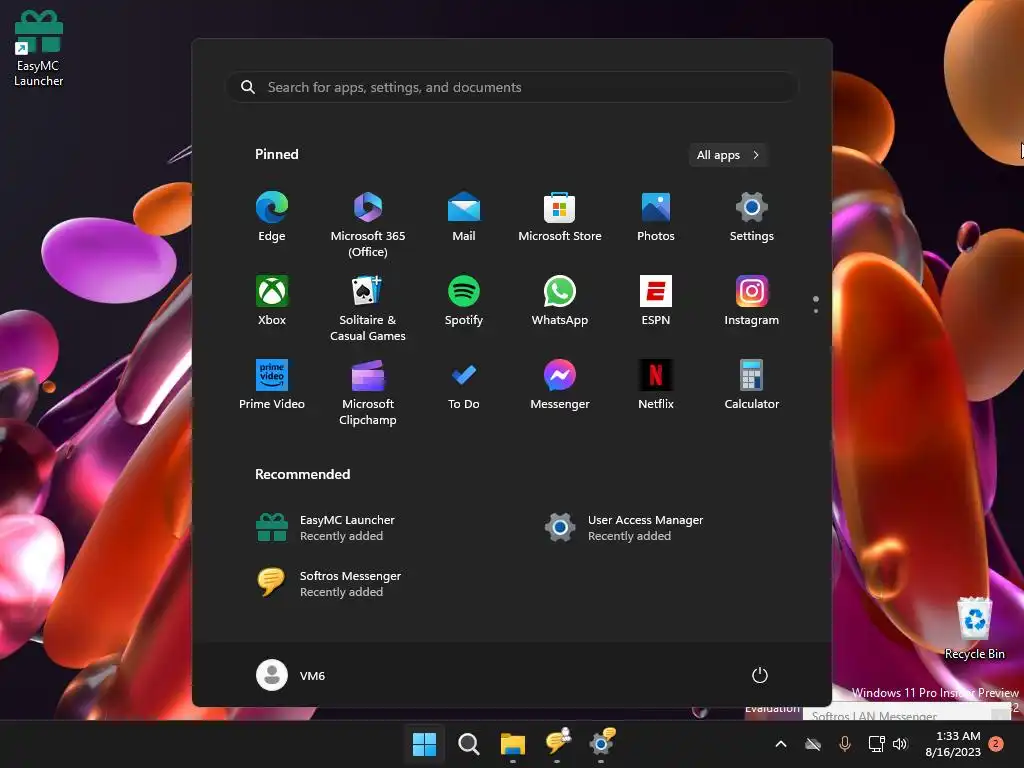The width and height of the screenshot is (1024, 768).
Task: Open Messenger
Action: point(560,385)
